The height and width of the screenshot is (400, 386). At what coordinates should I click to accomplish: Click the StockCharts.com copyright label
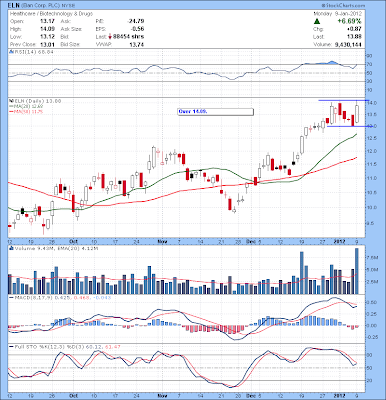click(343, 6)
